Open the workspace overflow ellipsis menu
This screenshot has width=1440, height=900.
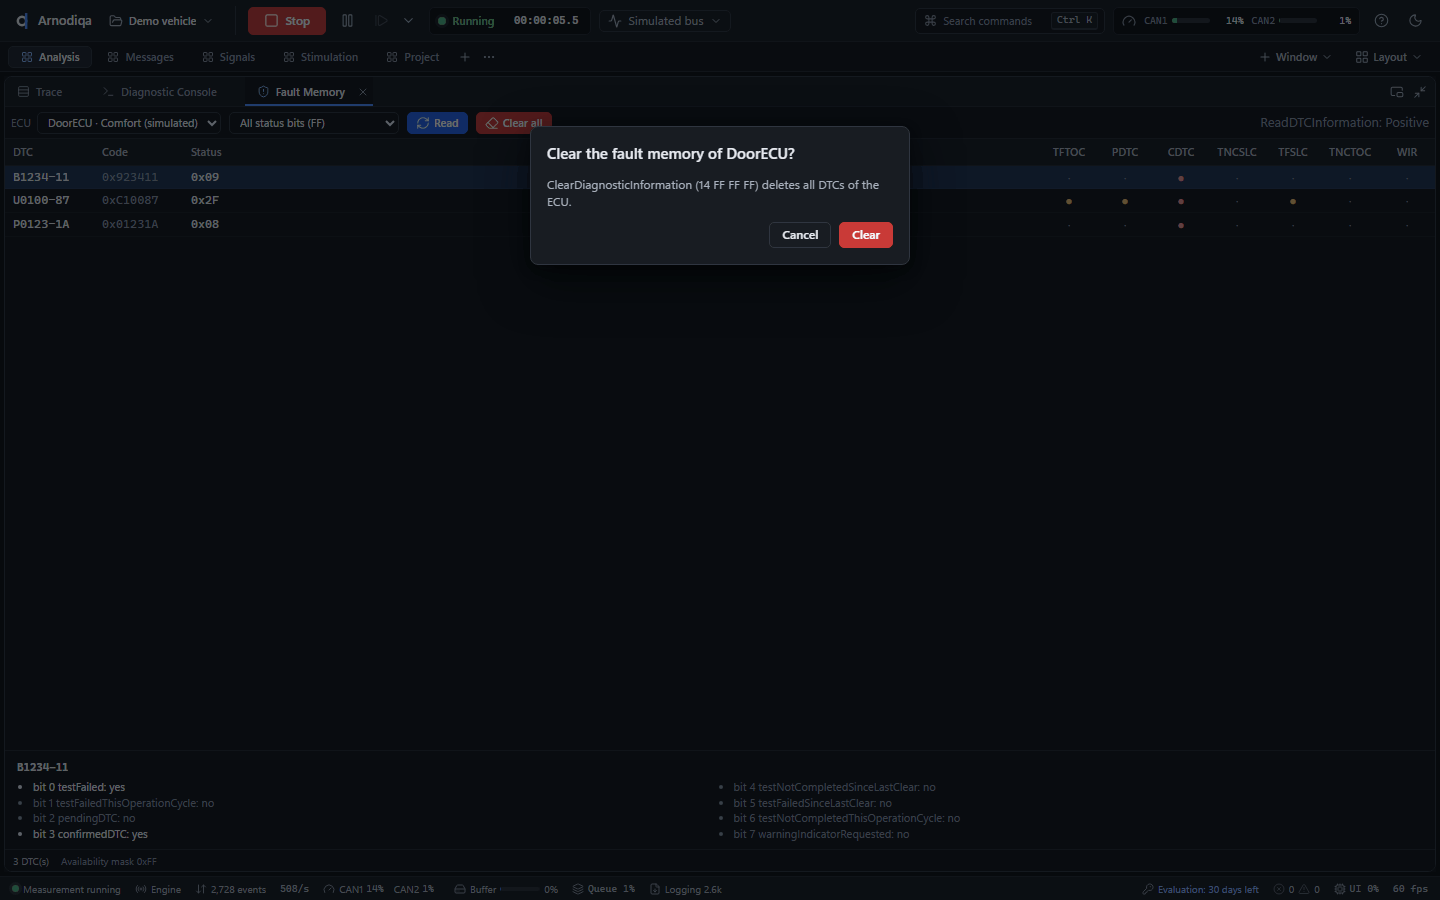(x=489, y=57)
